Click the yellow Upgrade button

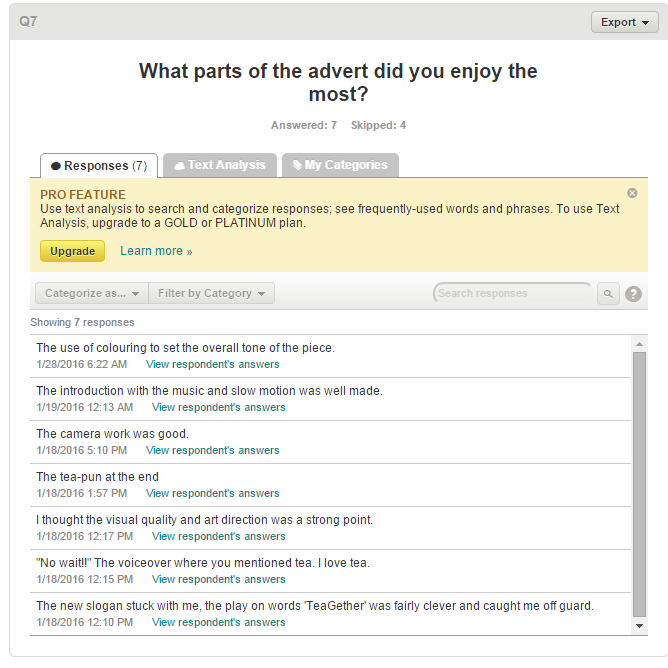pyautogui.click(x=72, y=251)
